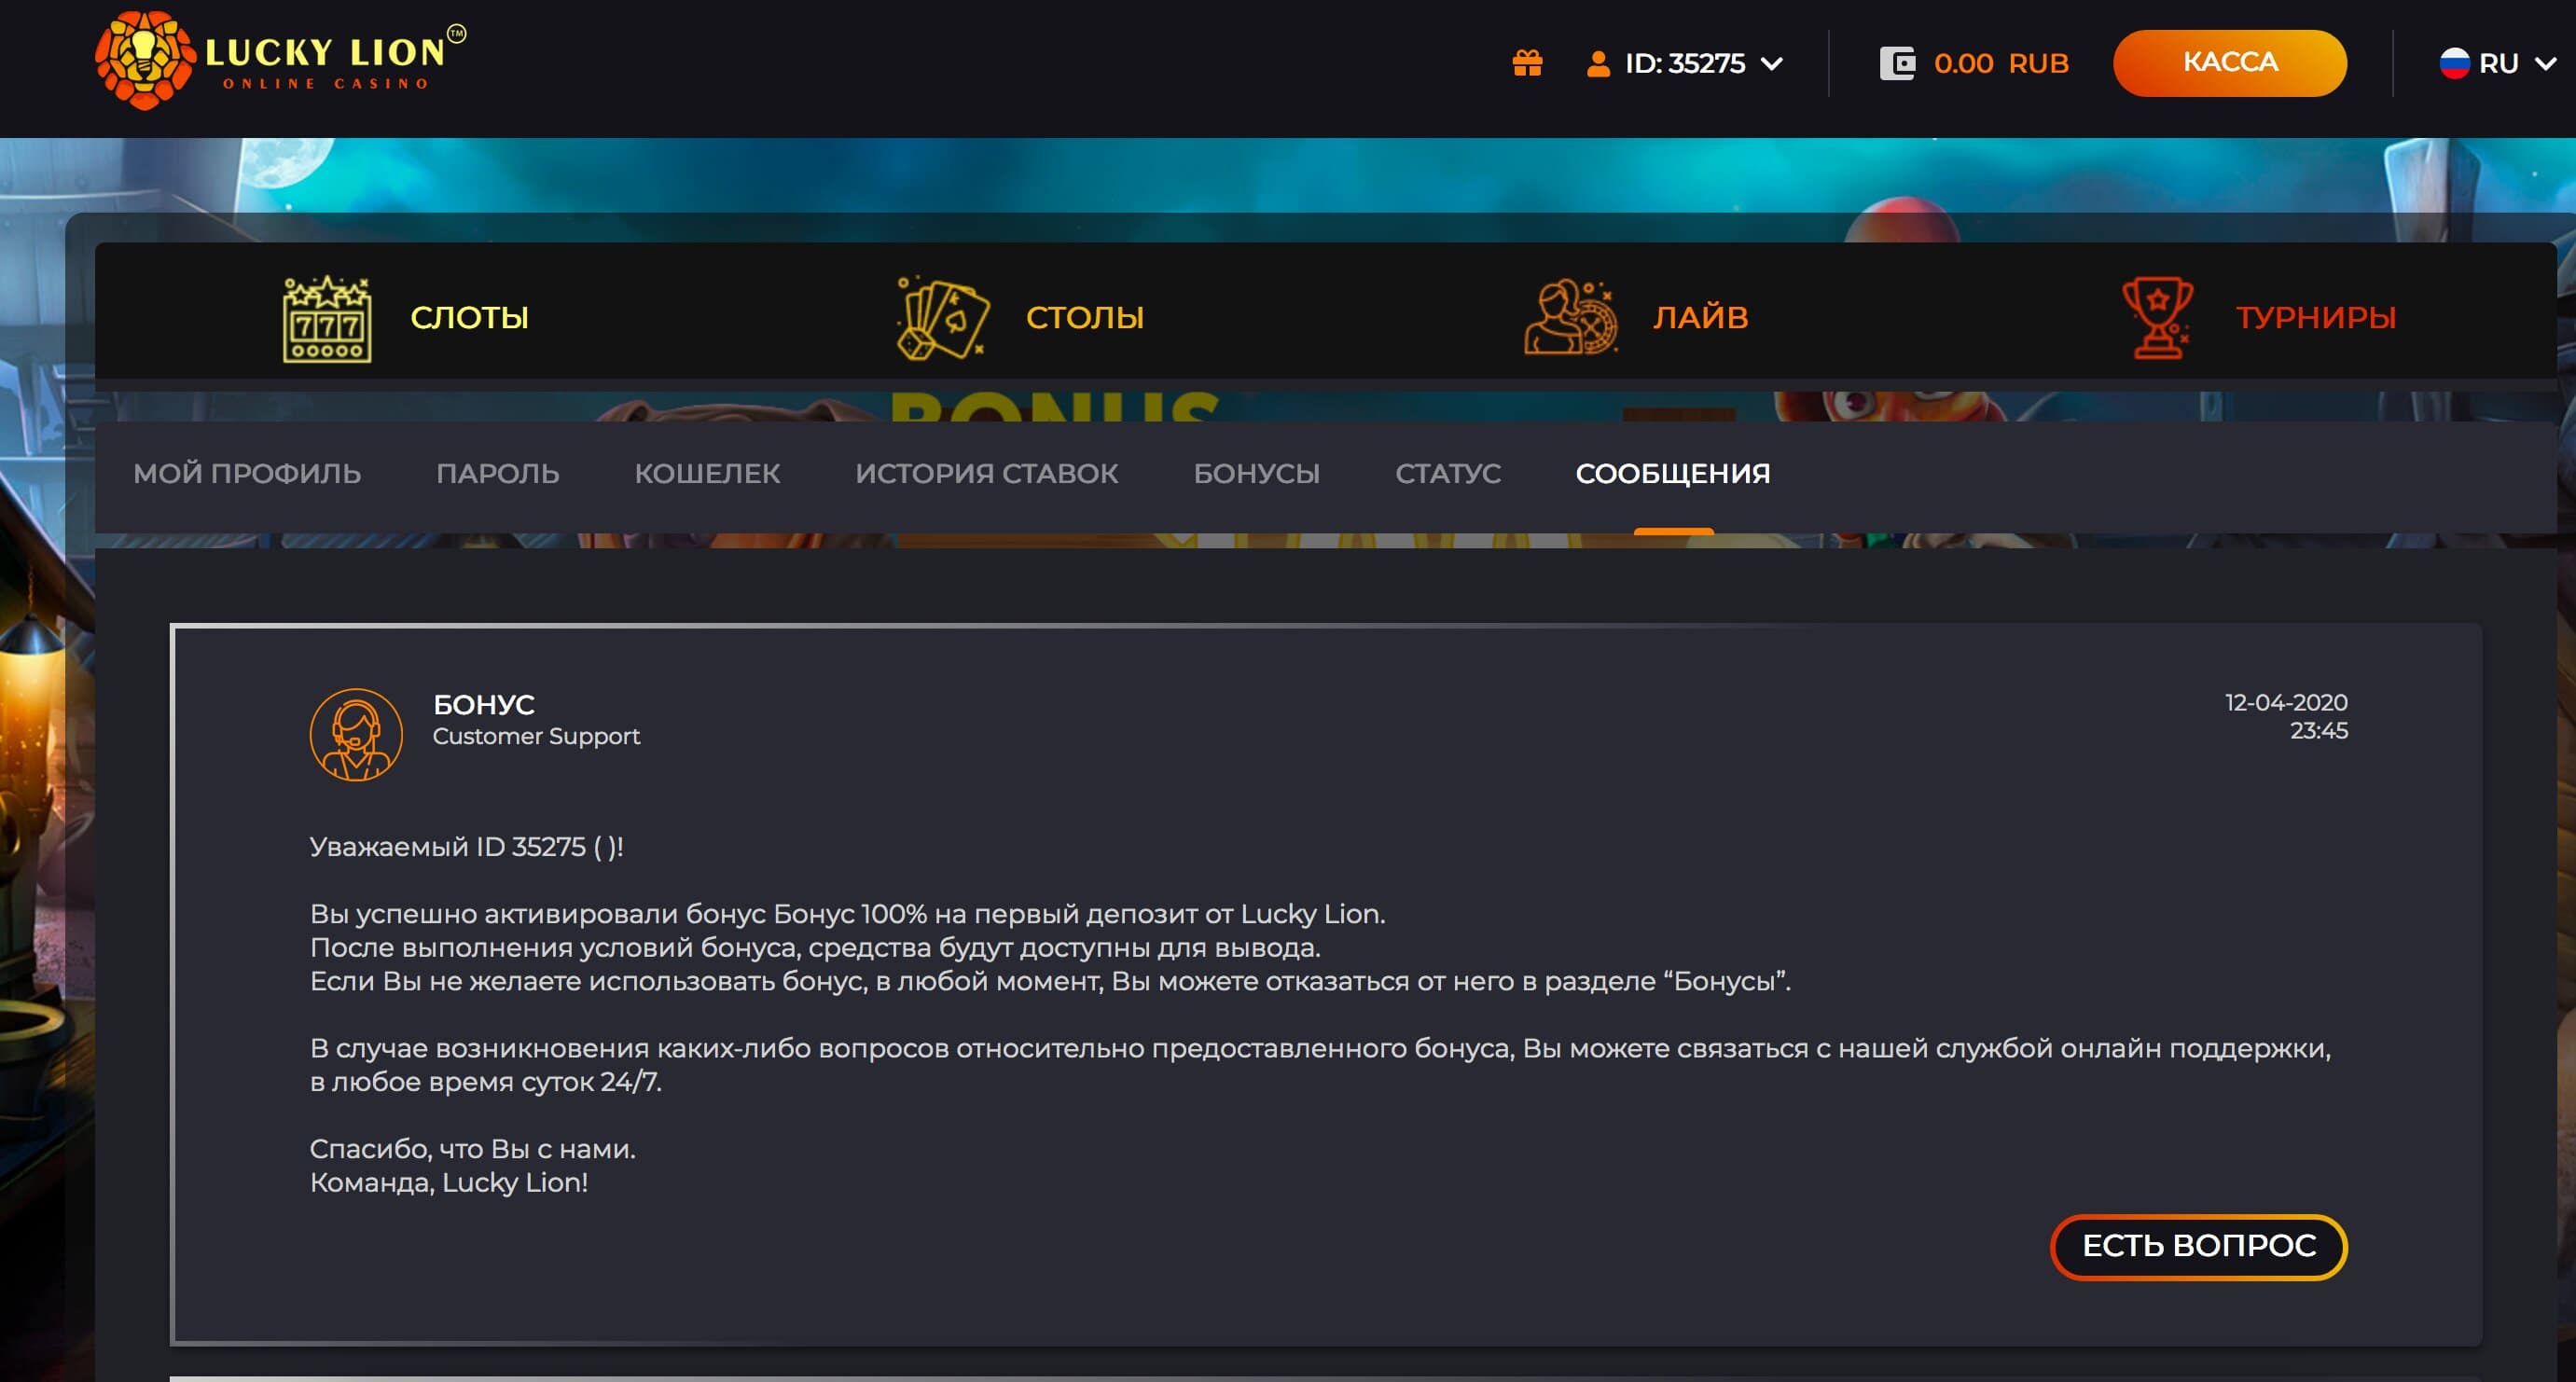The height and width of the screenshot is (1382, 2576).
Task: Click the signature Команда, Lucky Lion!
Action: point(449,1183)
